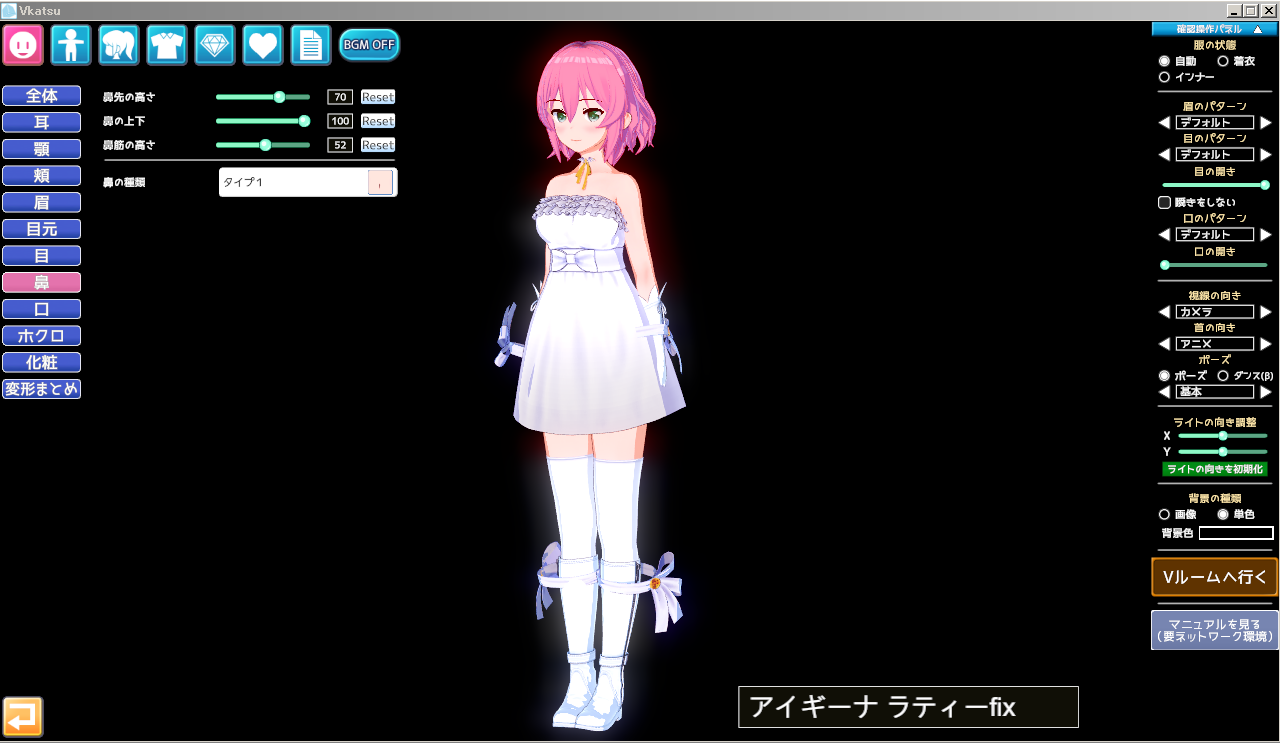This screenshot has width=1280, height=743.
Task: Open the clothing T-shirt icon
Action: [x=167, y=45]
